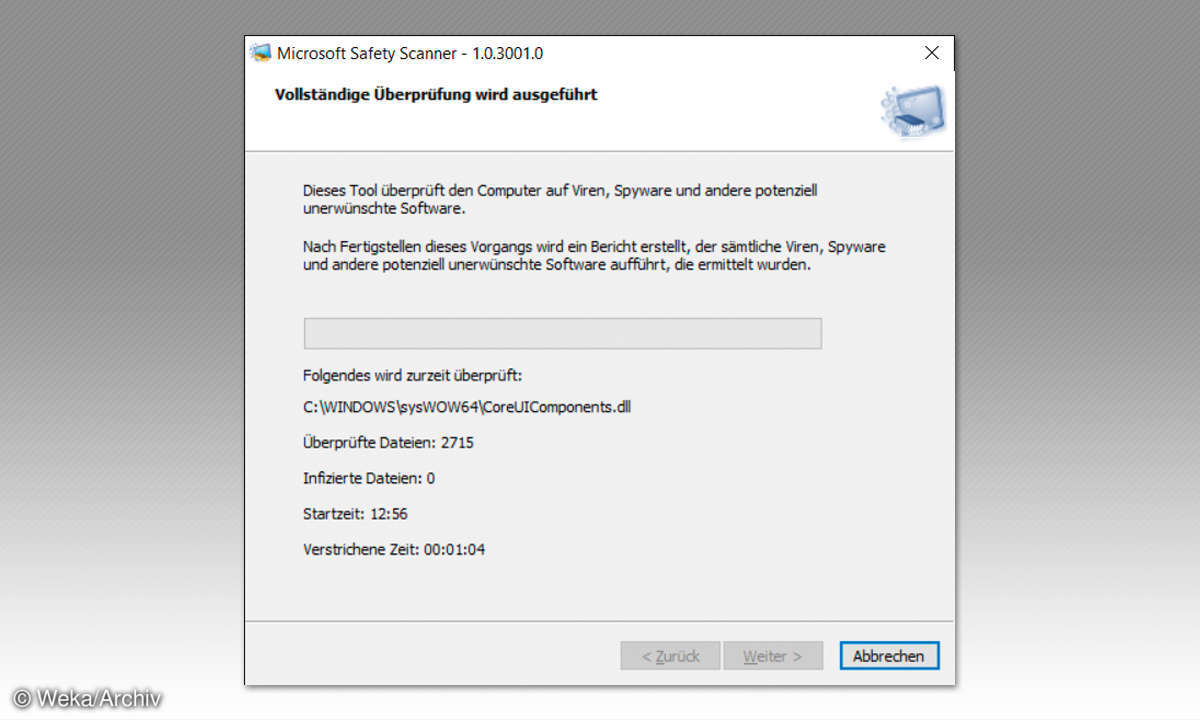Click the Abbrechen button to cancel scan
This screenshot has width=1200, height=720.
[889, 656]
